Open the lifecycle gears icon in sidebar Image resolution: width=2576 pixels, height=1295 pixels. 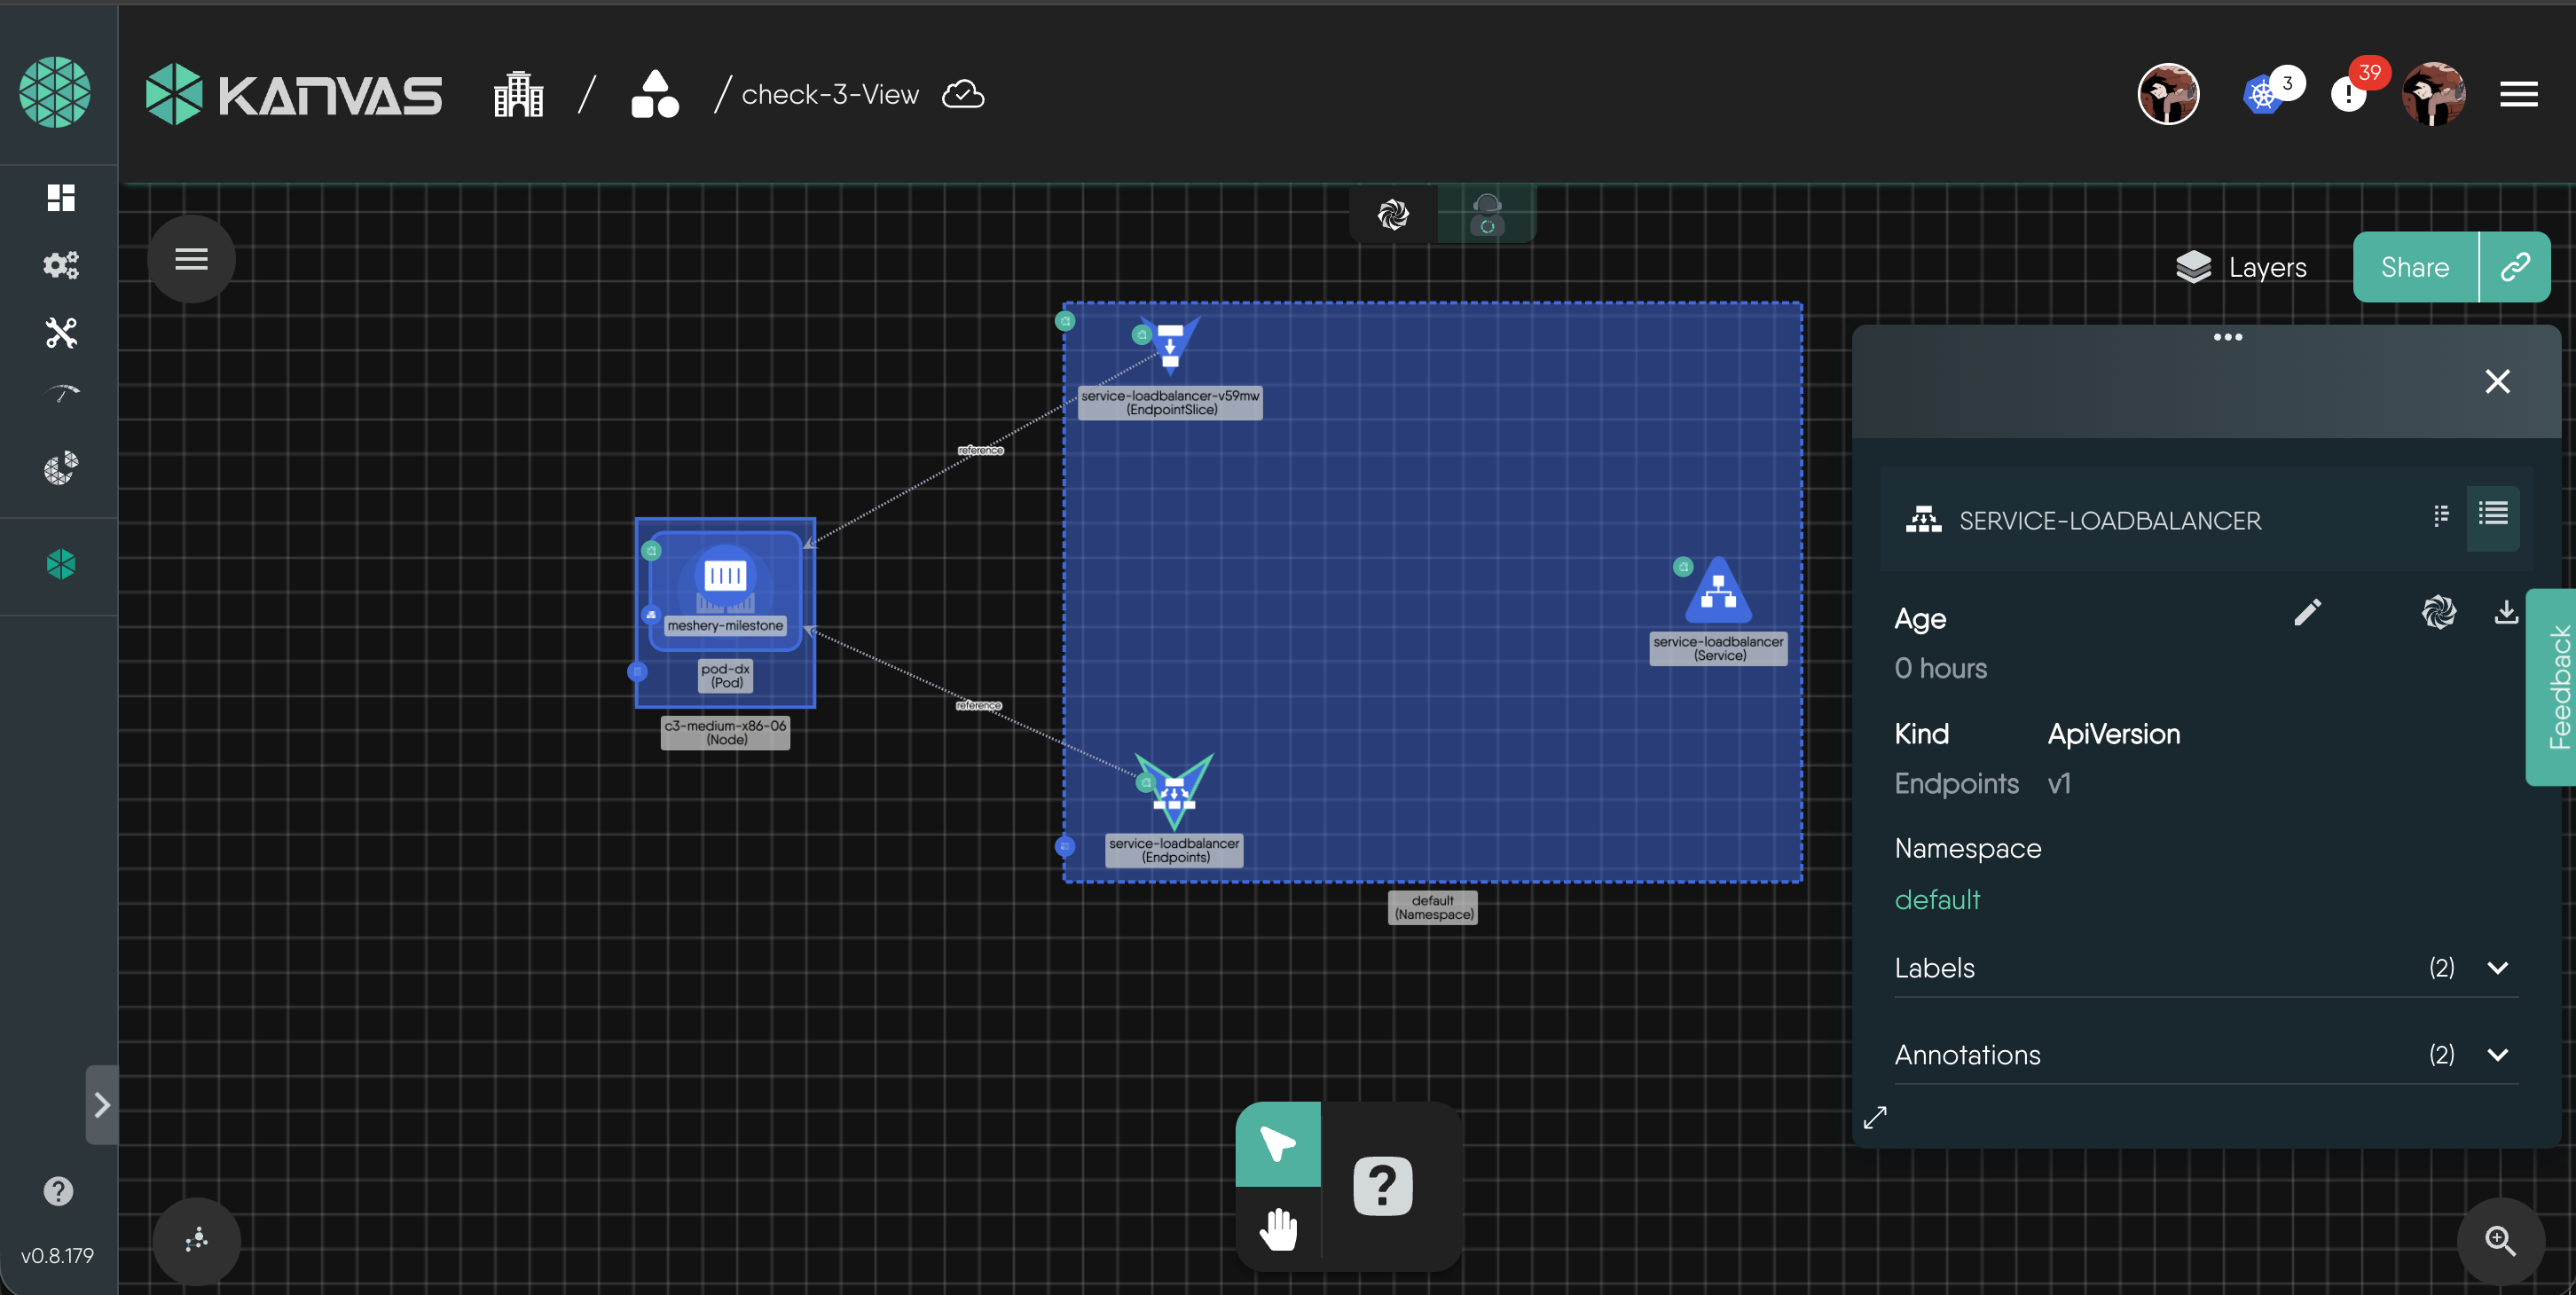(61, 265)
